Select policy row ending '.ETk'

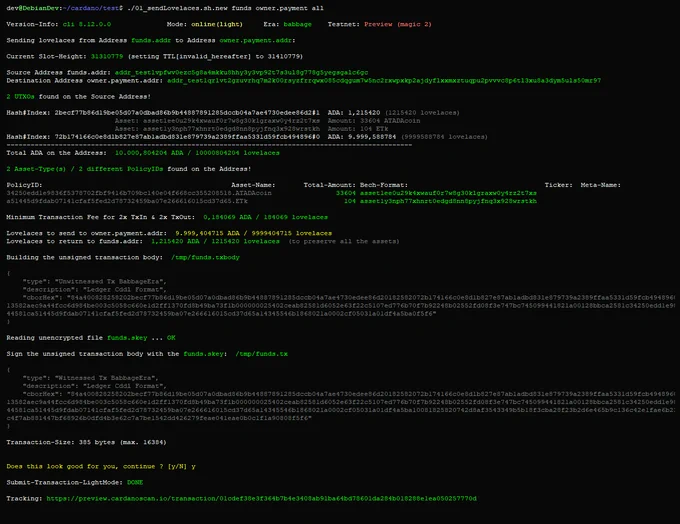[127, 201]
